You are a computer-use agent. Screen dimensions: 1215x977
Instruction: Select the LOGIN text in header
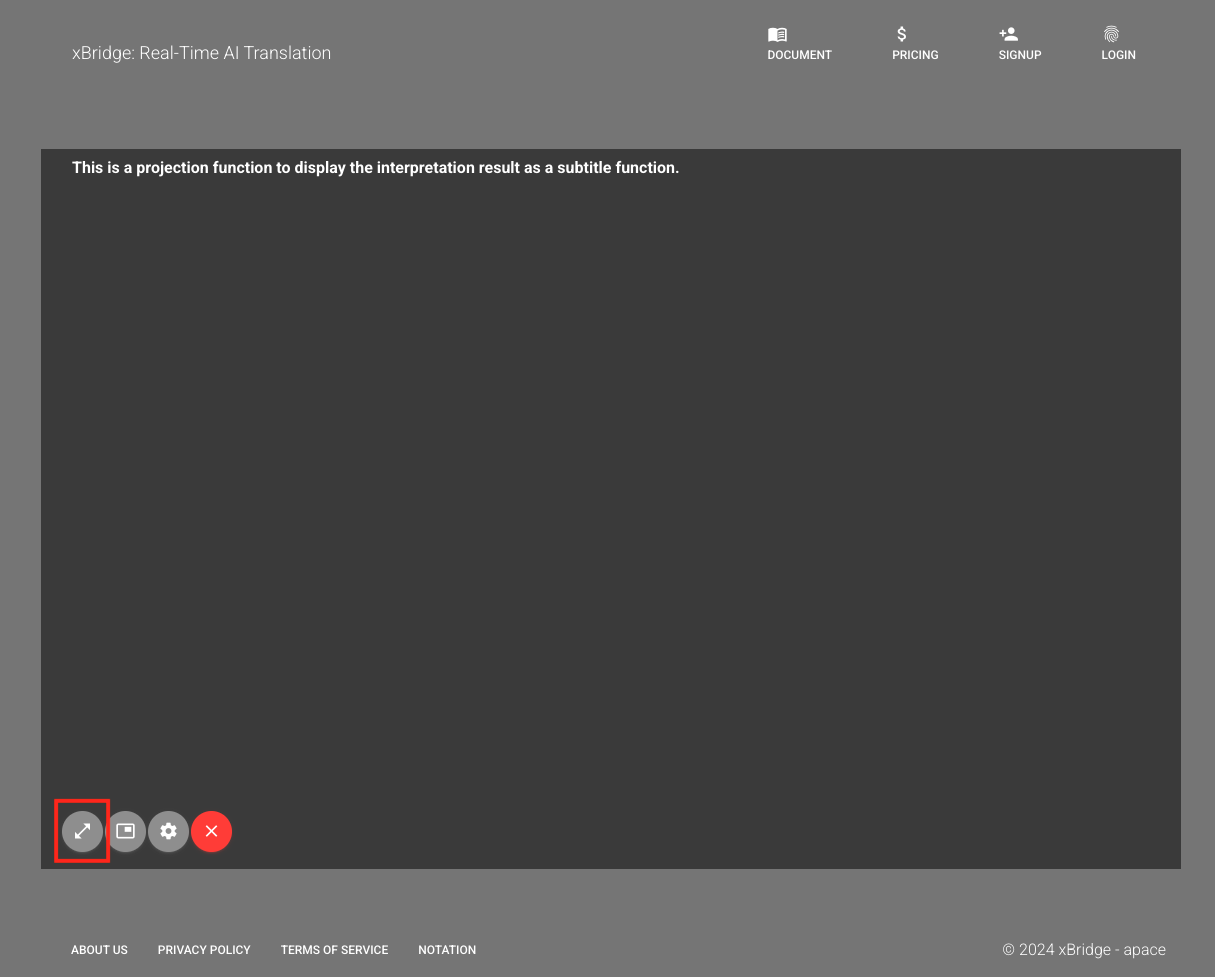pos(1118,55)
